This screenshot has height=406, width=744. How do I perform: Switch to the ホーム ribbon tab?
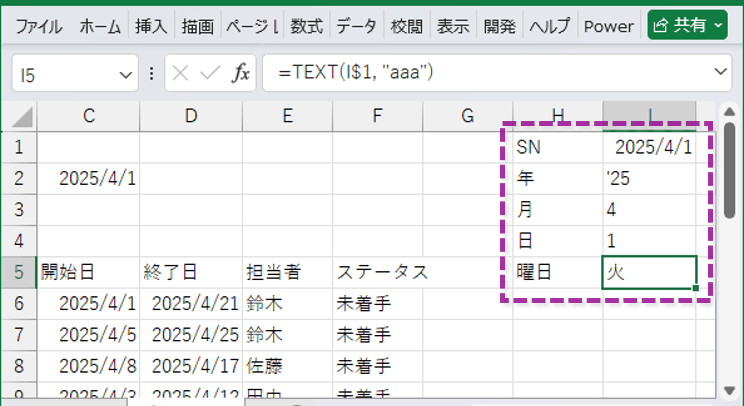pyautogui.click(x=100, y=26)
